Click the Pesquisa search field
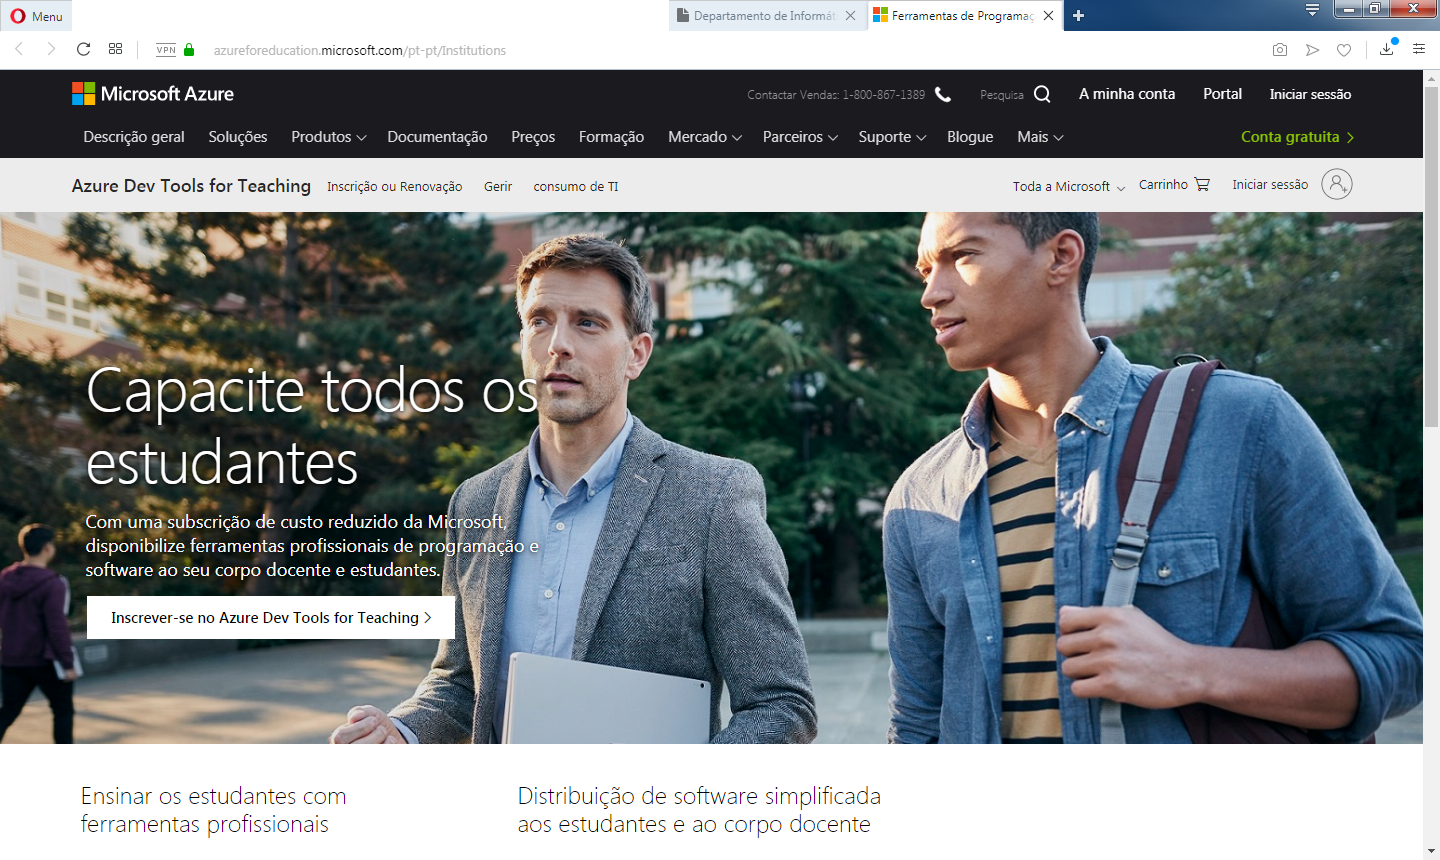The image size is (1440, 860). pyautogui.click(x=1002, y=95)
